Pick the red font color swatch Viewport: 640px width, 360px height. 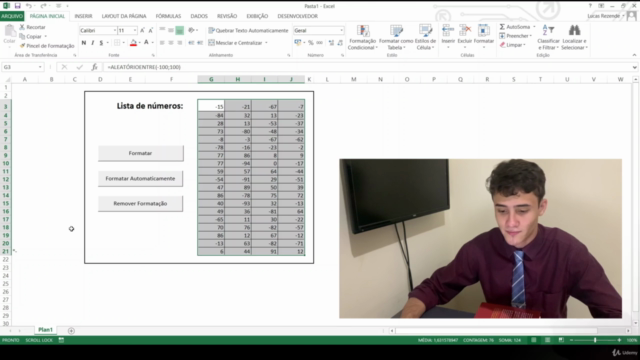pos(133,42)
